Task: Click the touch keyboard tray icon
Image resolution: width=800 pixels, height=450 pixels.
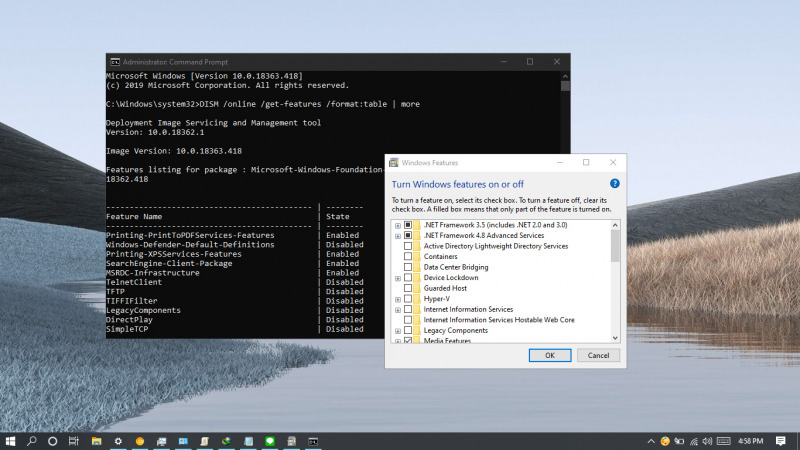Action: [x=723, y=441]
